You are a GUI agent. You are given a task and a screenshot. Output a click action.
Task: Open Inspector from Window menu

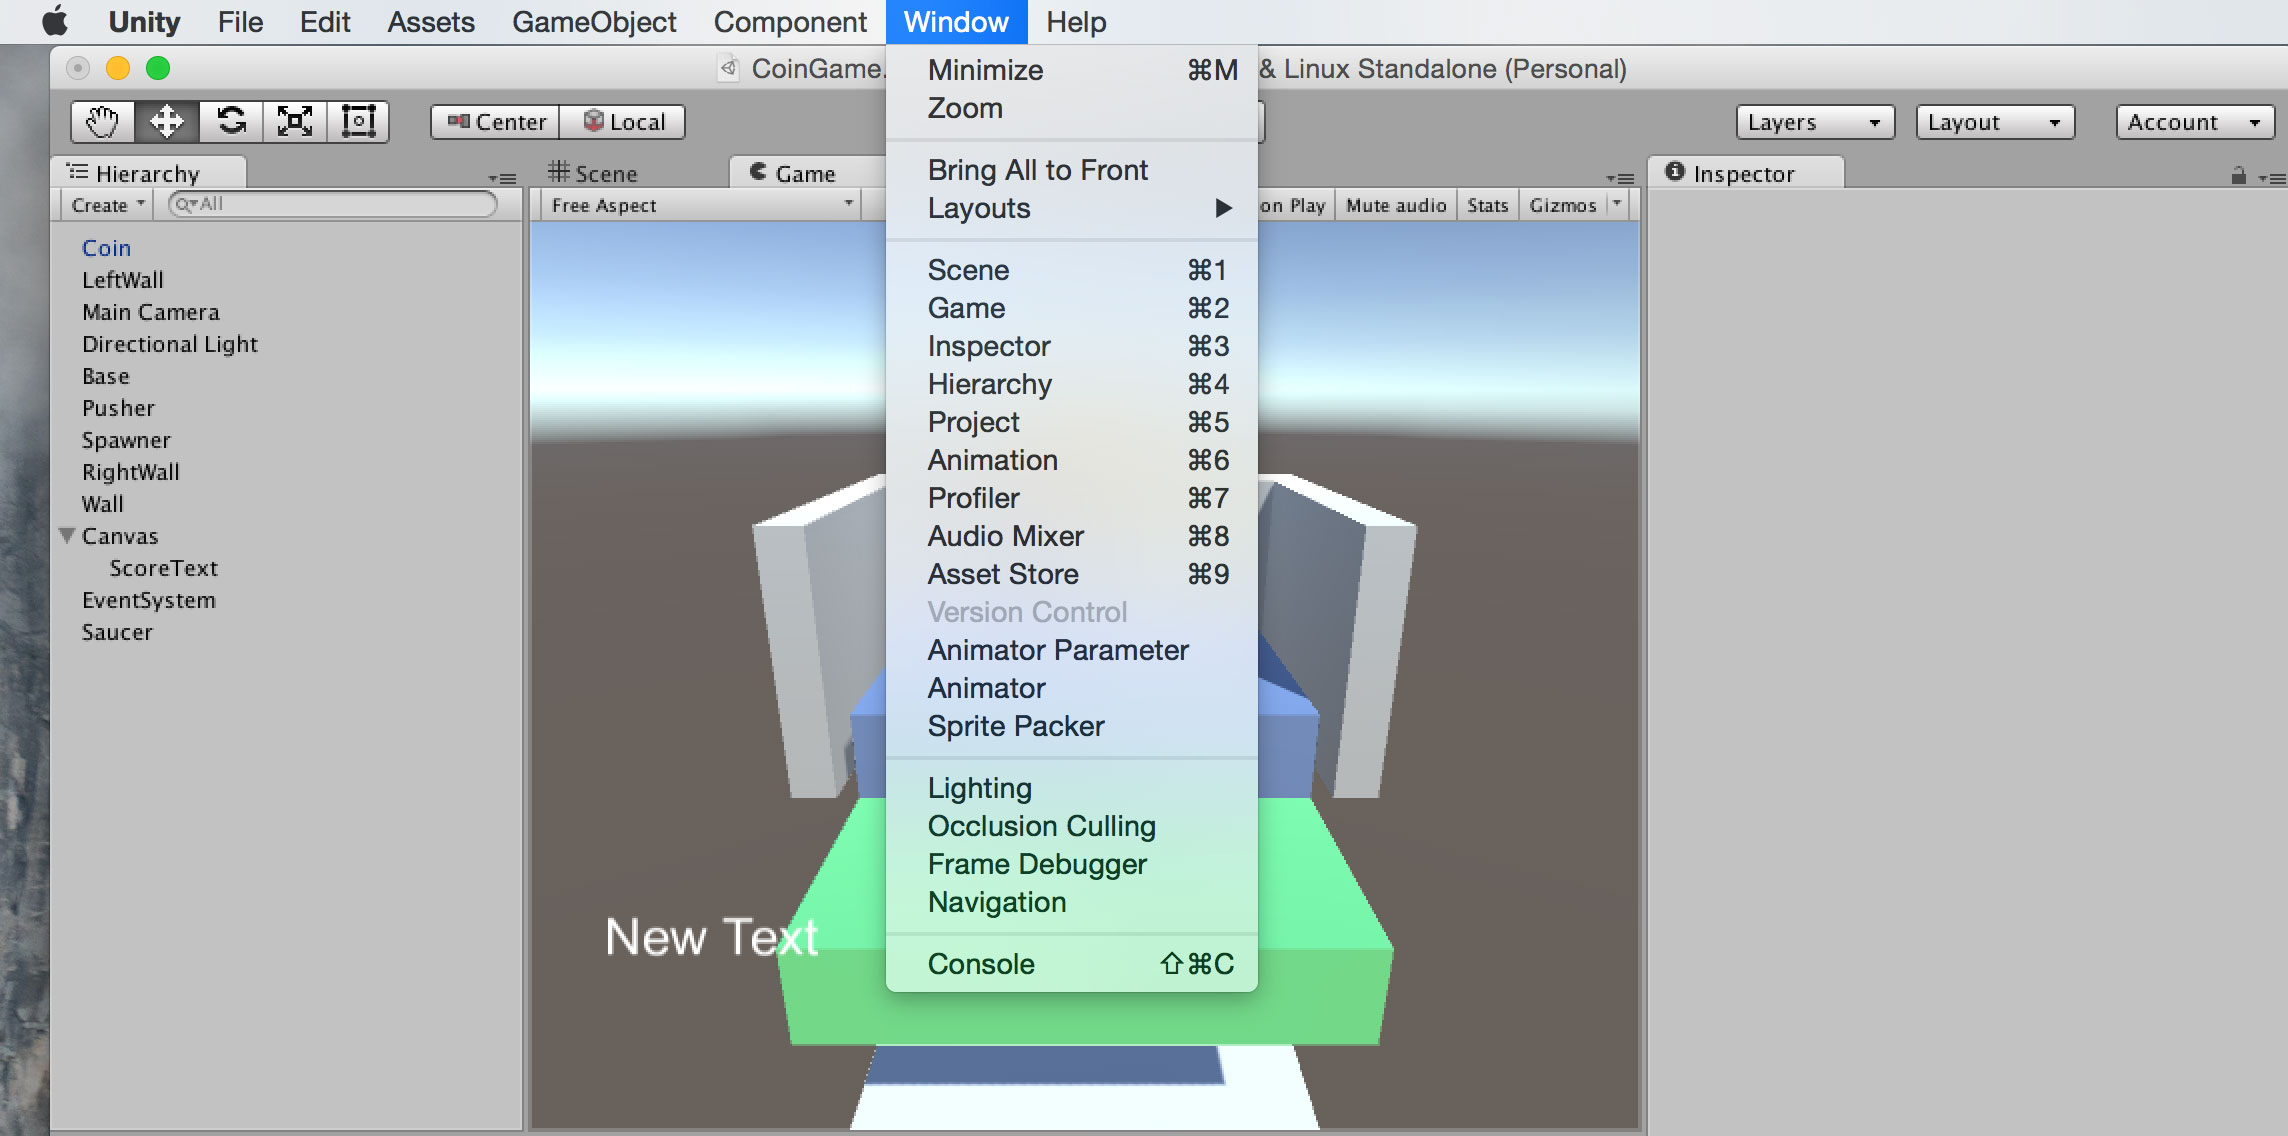1071,346
